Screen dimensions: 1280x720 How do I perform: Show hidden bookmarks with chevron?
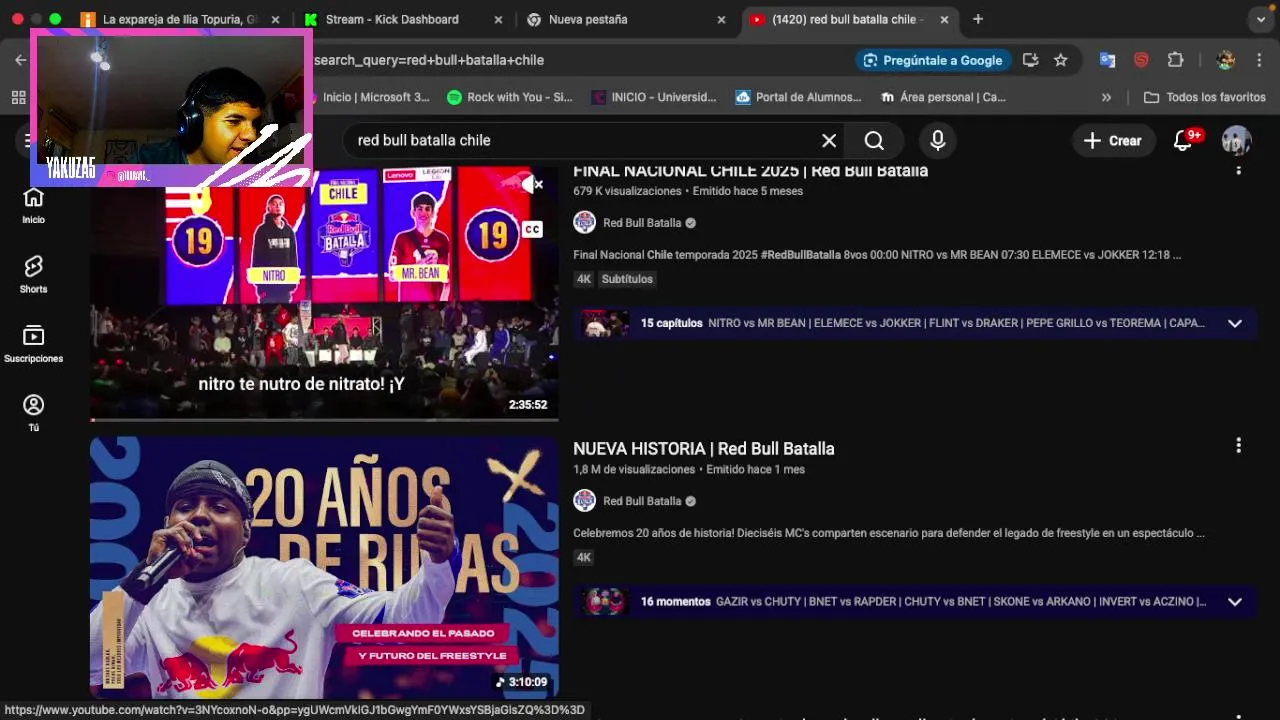pyautogui.click(x=1106, y=97)
